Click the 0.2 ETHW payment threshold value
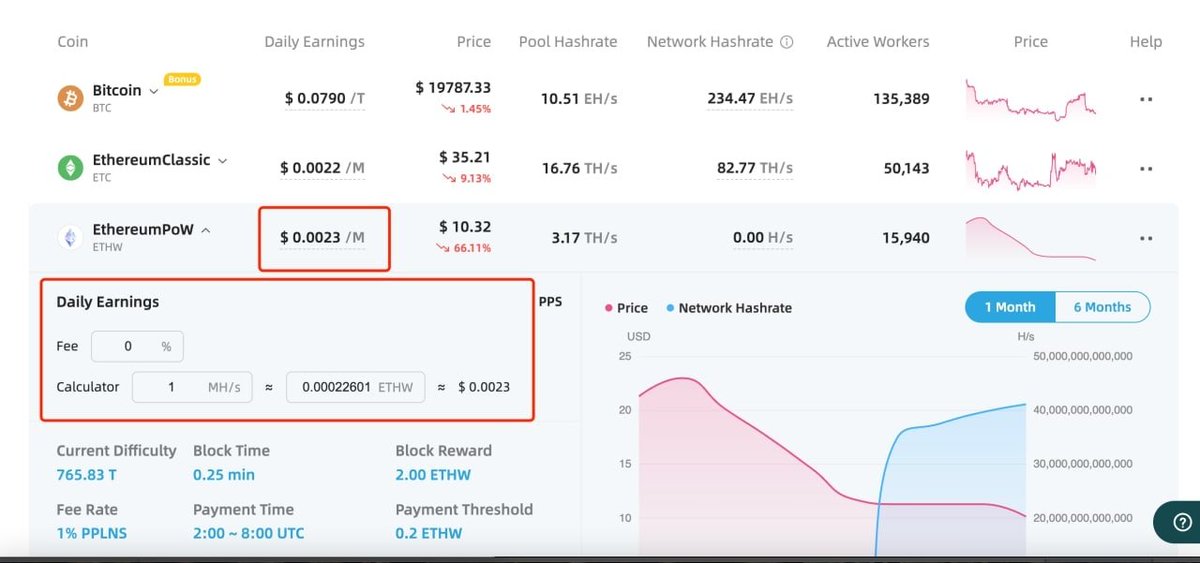Image resolution: width=1200 pixels, height=563 pixels. (x=429, y=533)
